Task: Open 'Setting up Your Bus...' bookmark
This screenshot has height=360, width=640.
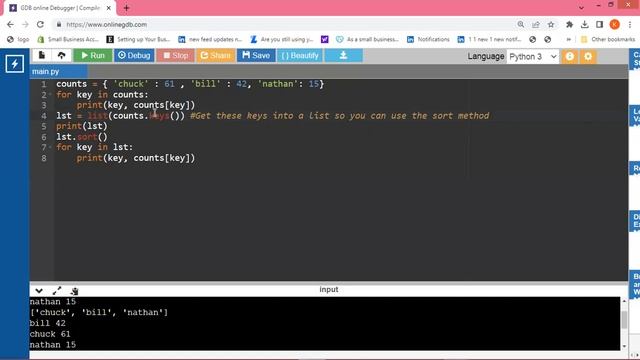Action: tap(138, 39)
